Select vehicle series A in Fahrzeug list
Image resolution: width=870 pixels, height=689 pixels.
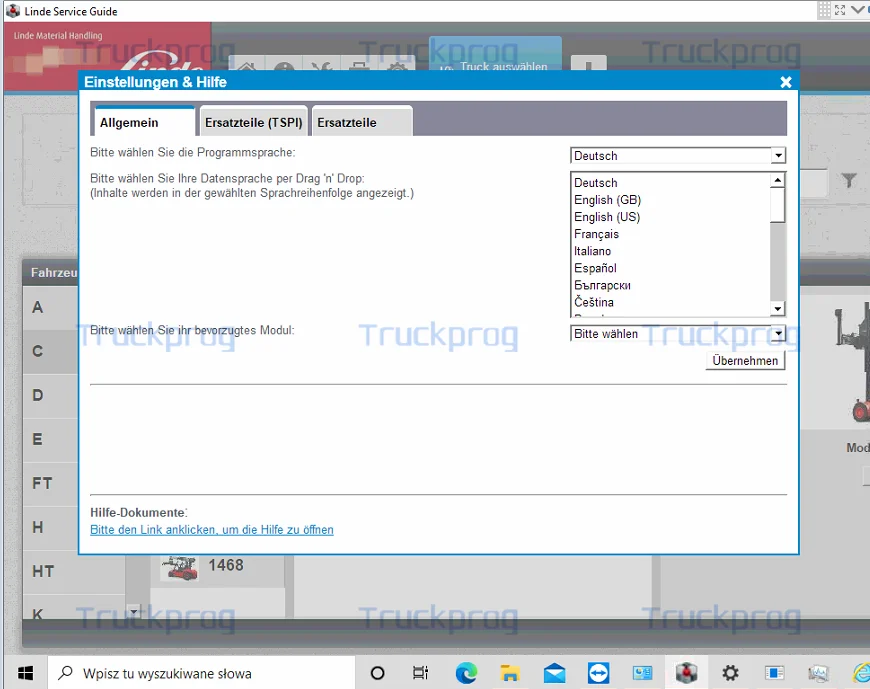click(50, 307)
